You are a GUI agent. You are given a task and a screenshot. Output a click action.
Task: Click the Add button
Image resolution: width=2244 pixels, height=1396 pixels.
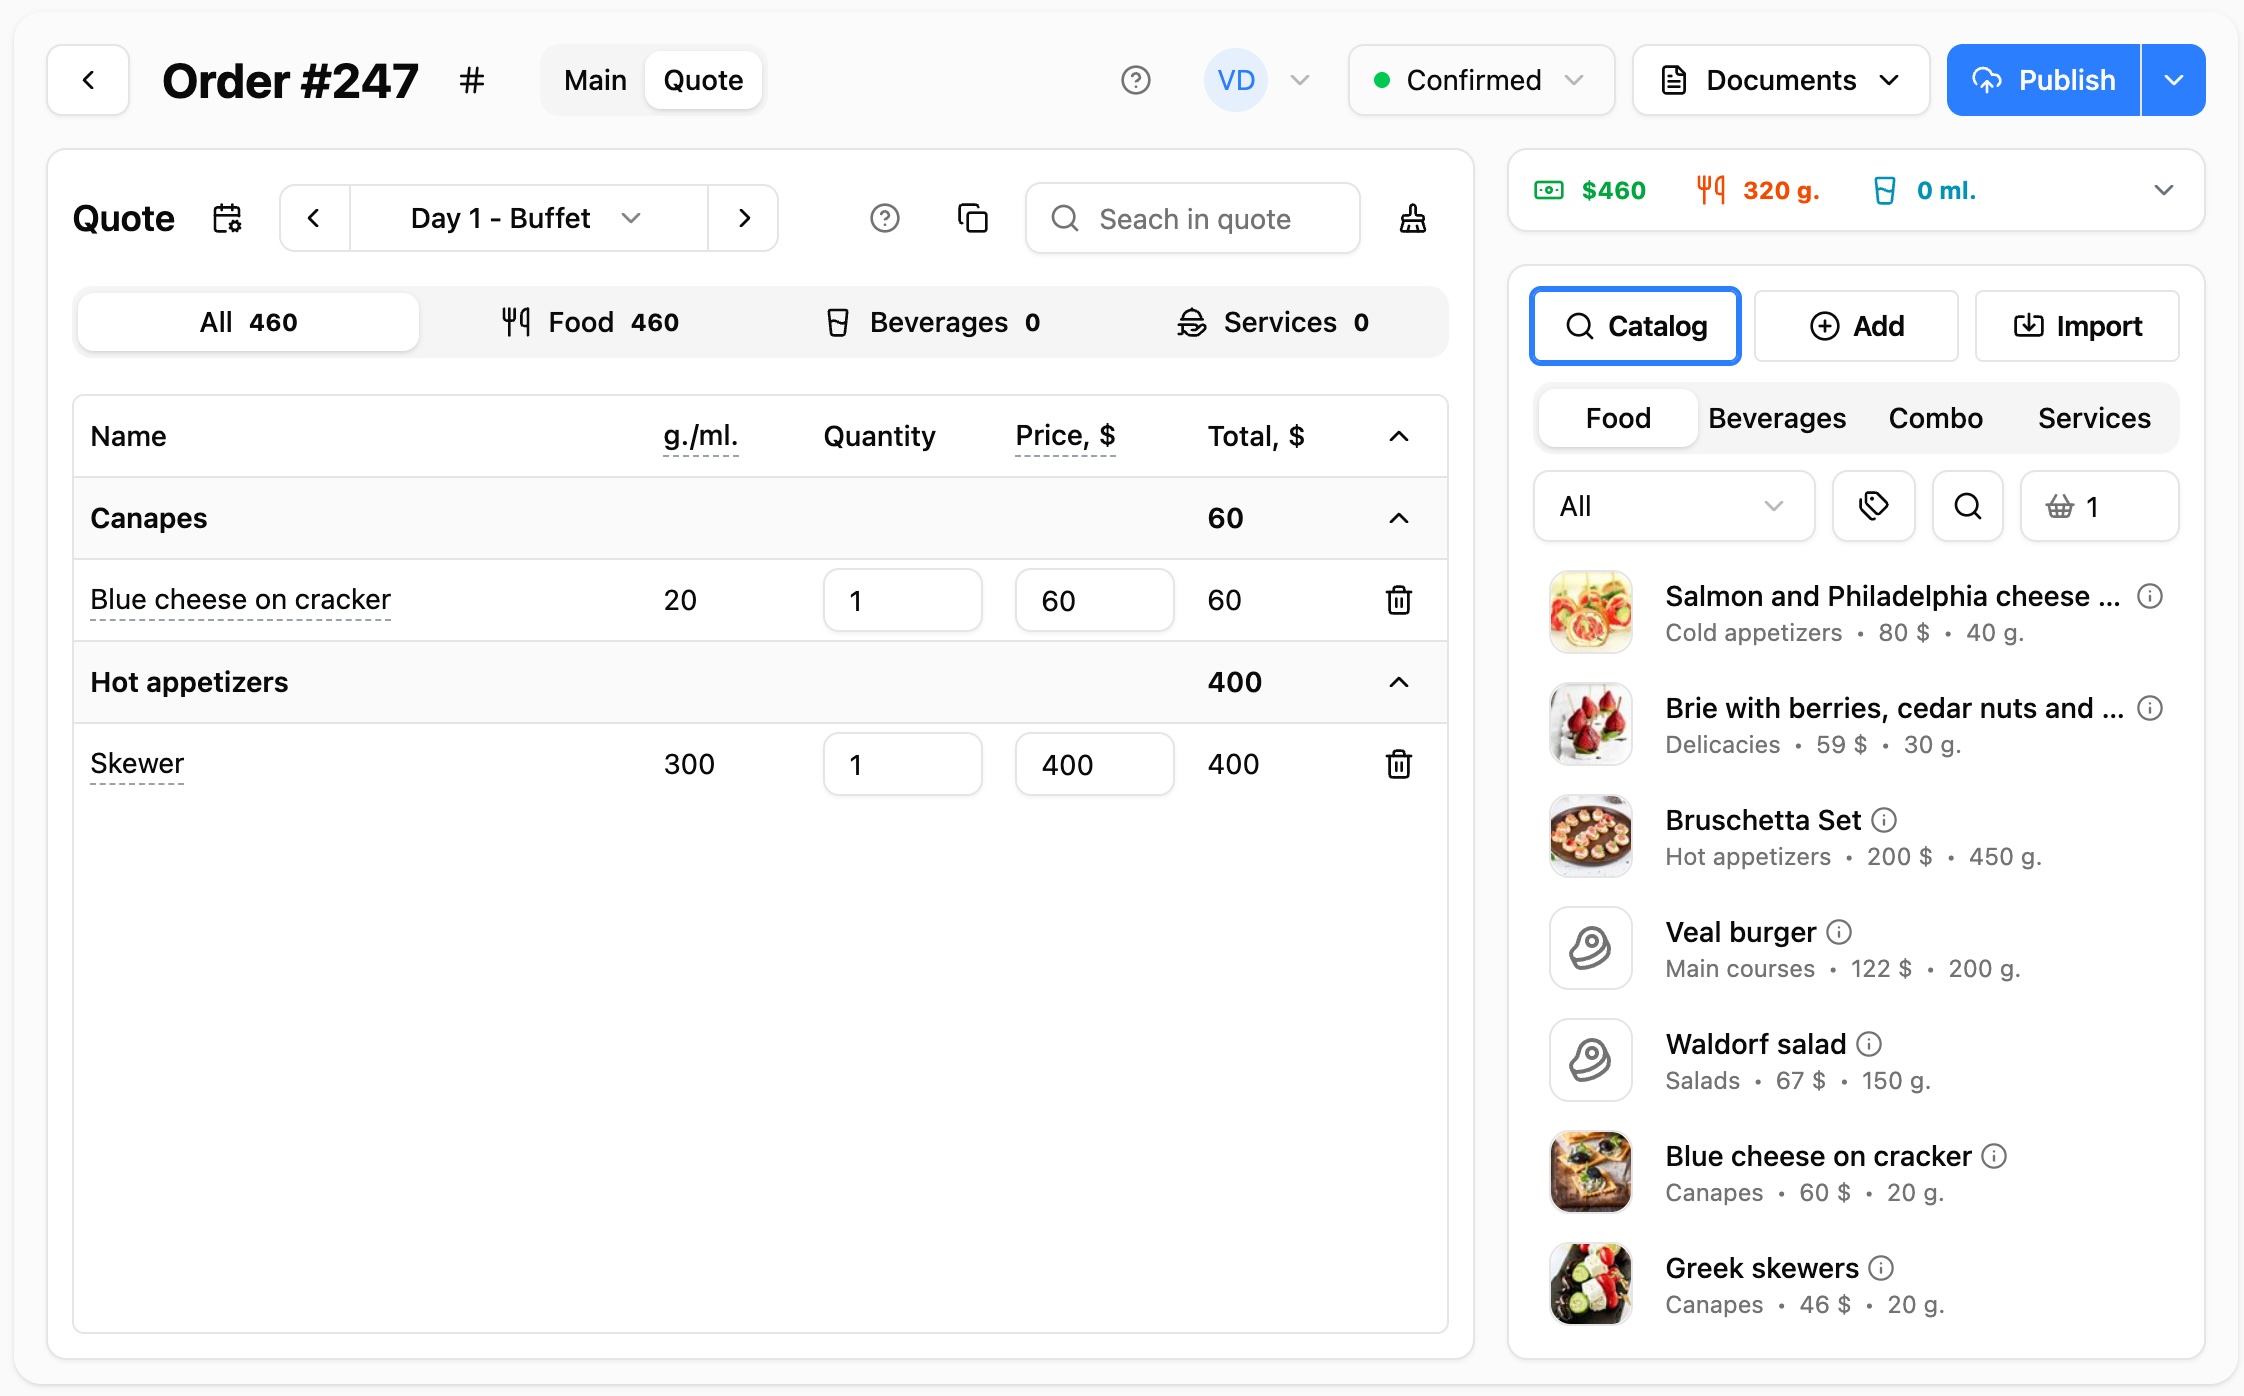[1856, 326]
